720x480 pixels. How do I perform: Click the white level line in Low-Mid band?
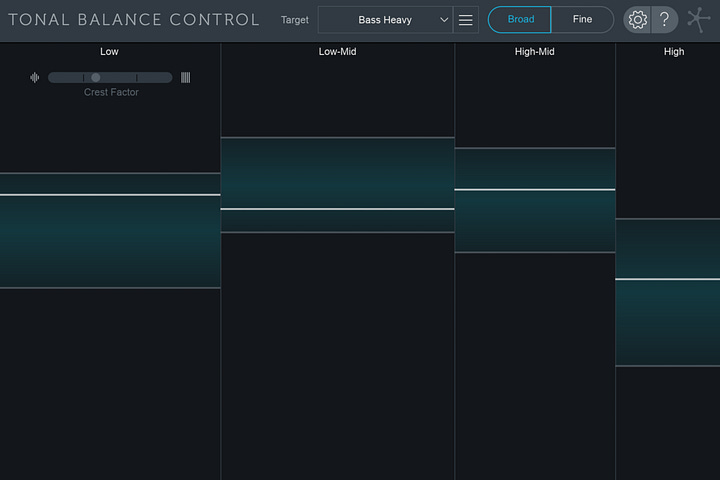(338, 209)
